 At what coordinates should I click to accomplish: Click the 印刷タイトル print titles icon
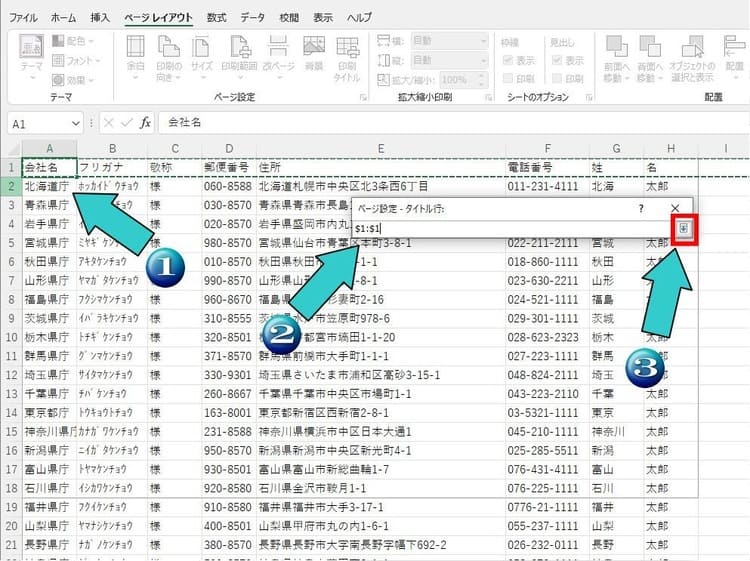(347, 47)
